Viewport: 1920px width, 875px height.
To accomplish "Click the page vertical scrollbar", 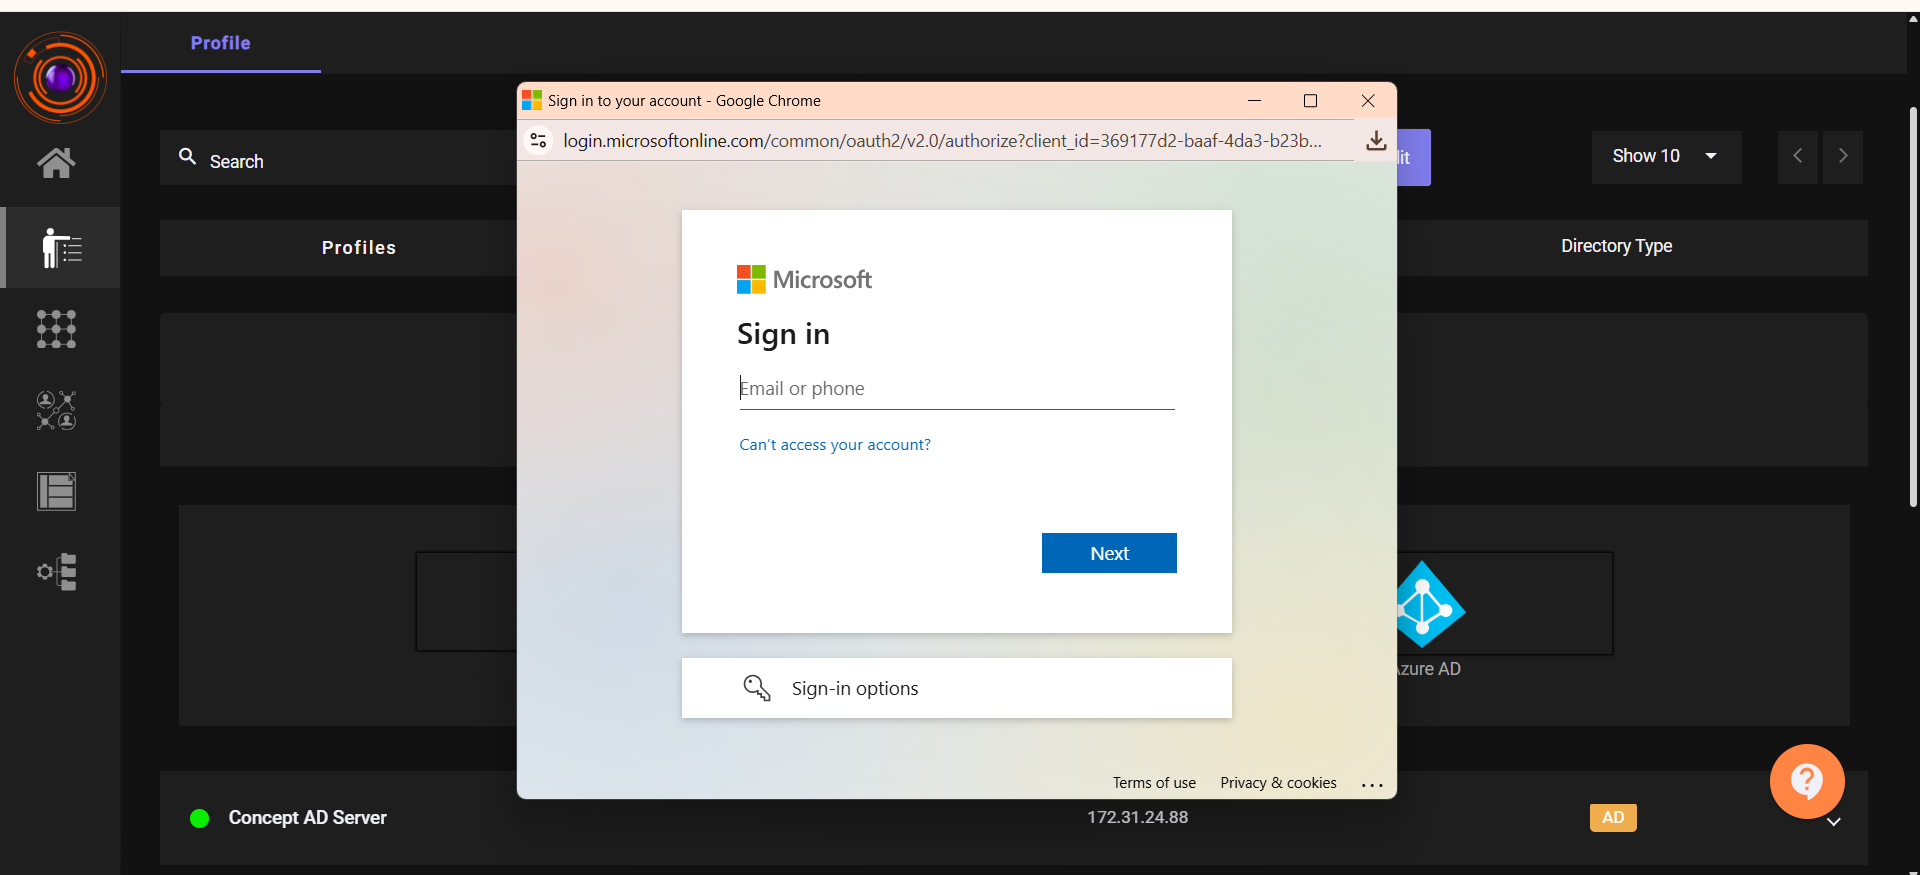I will click(1913, 307).
